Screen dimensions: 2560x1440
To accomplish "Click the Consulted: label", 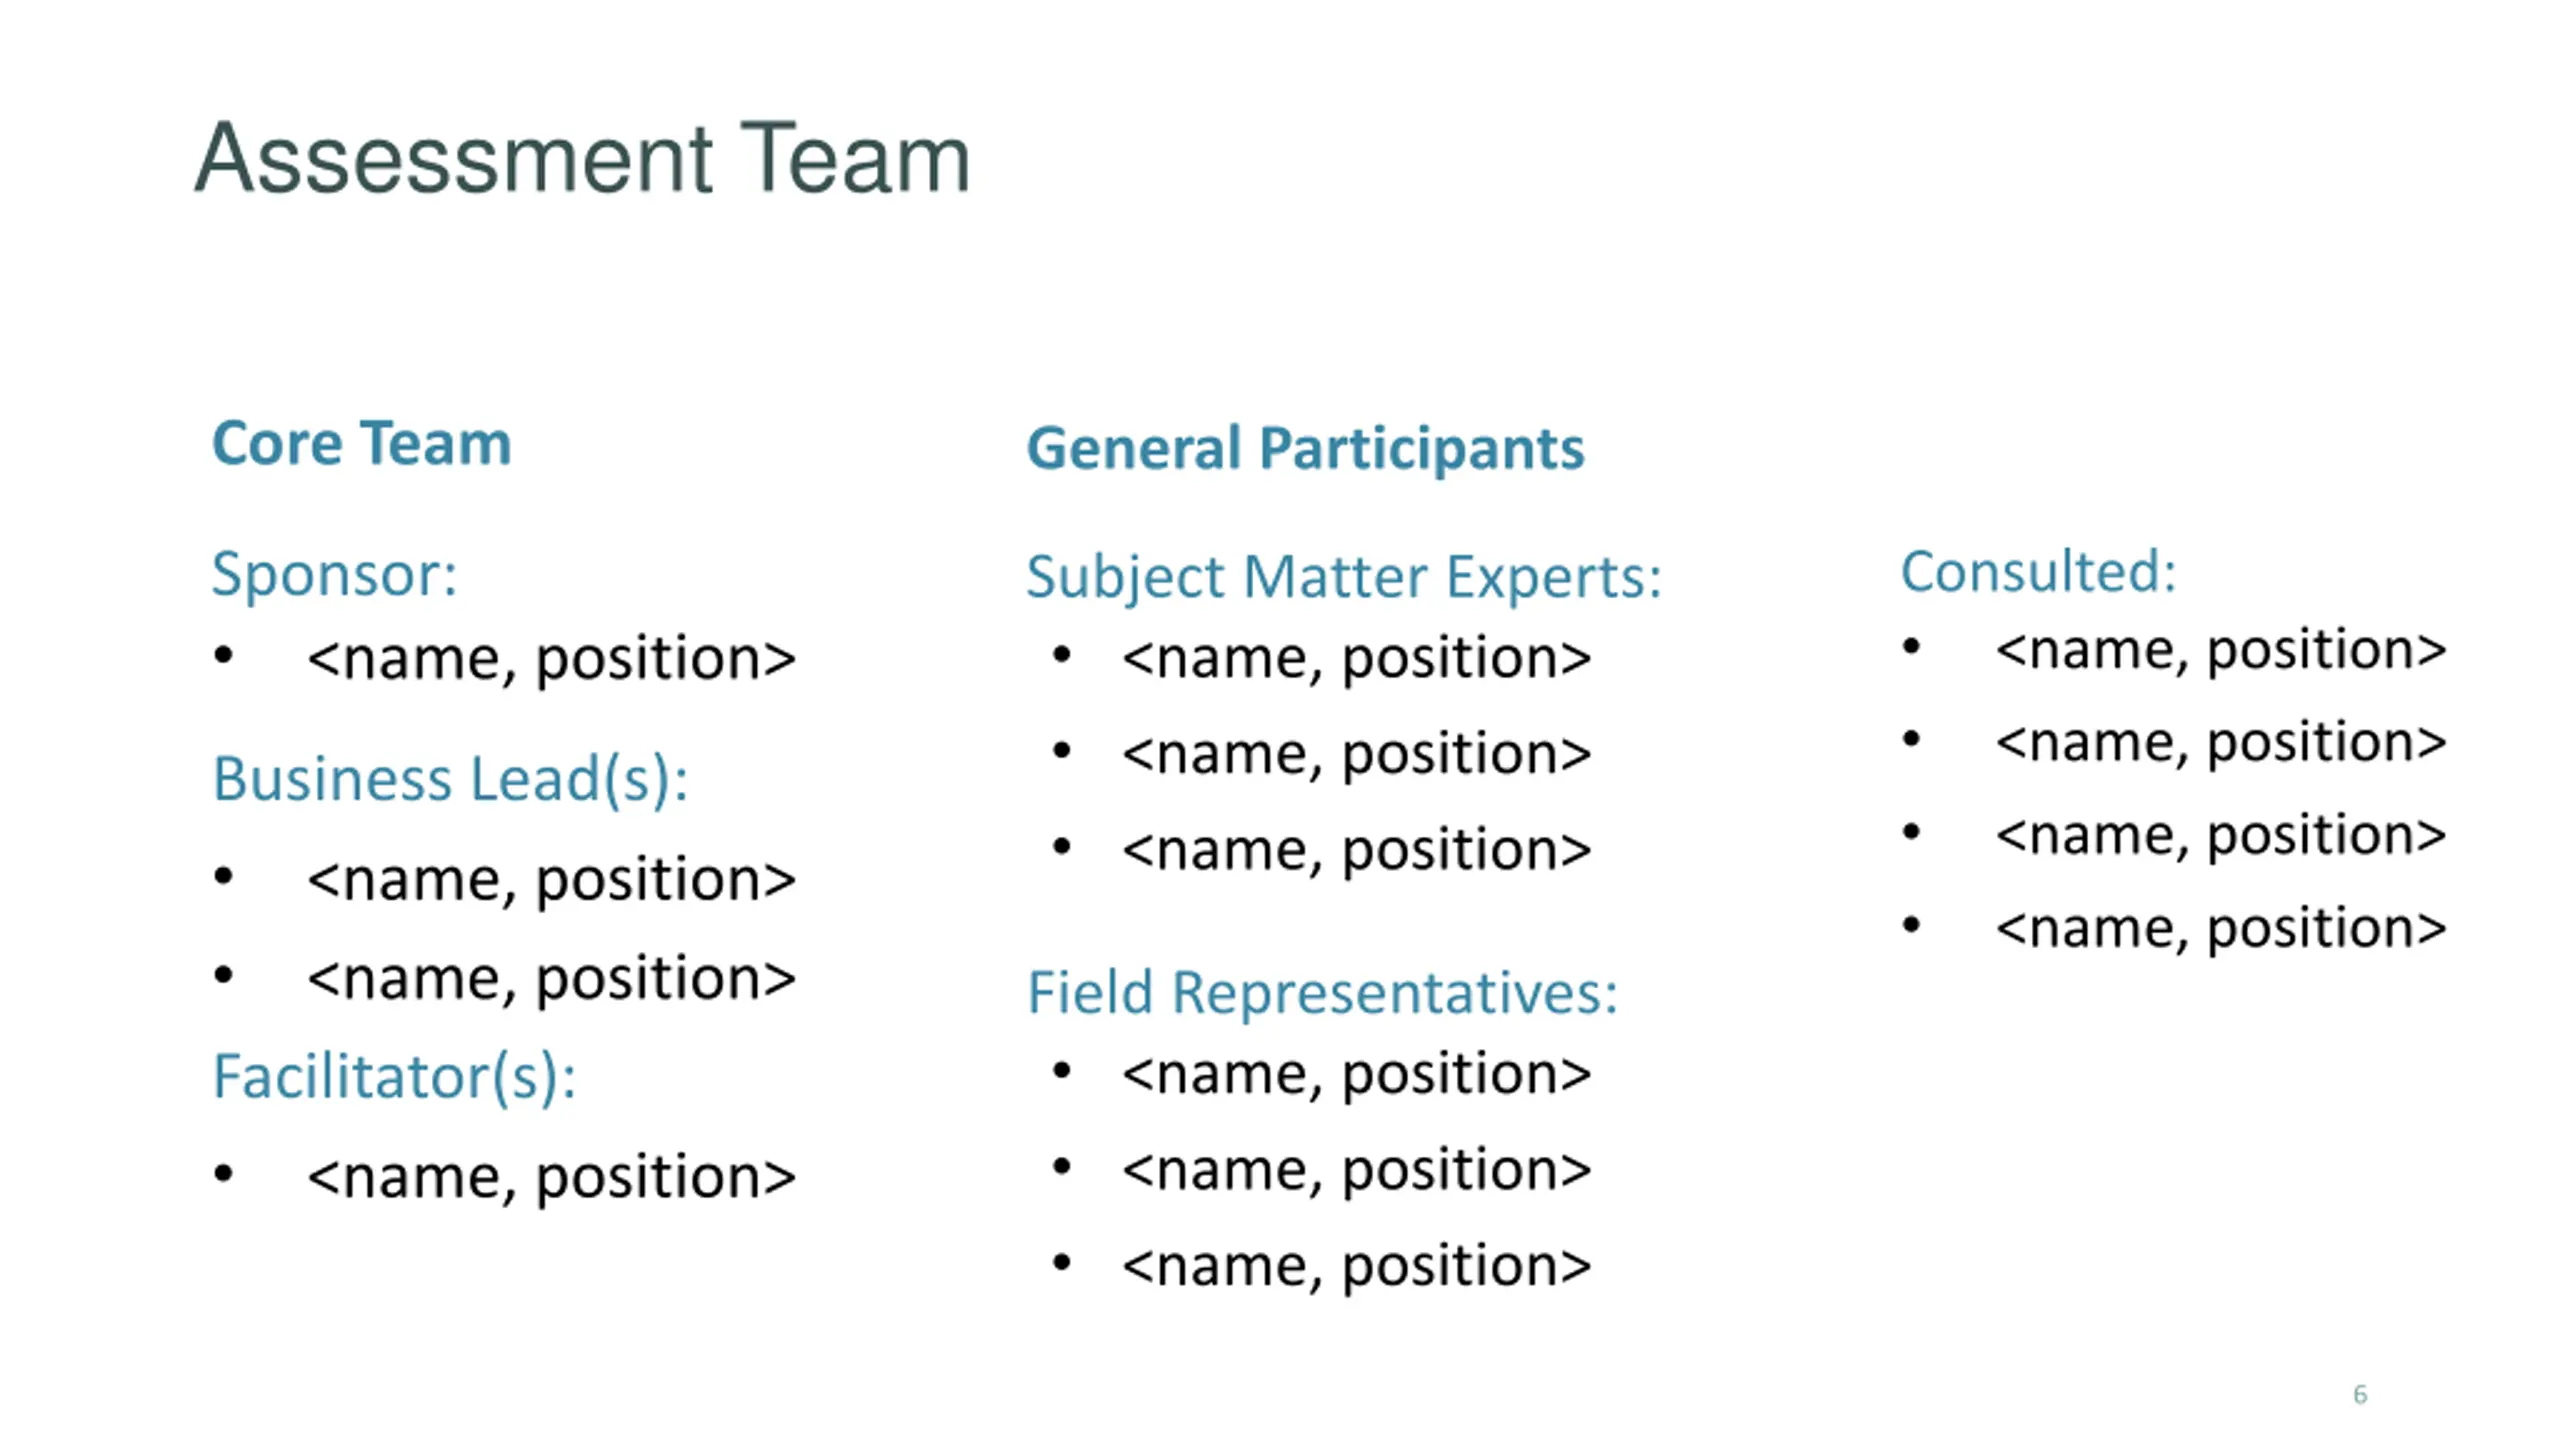I will [x=2038, y=571].
